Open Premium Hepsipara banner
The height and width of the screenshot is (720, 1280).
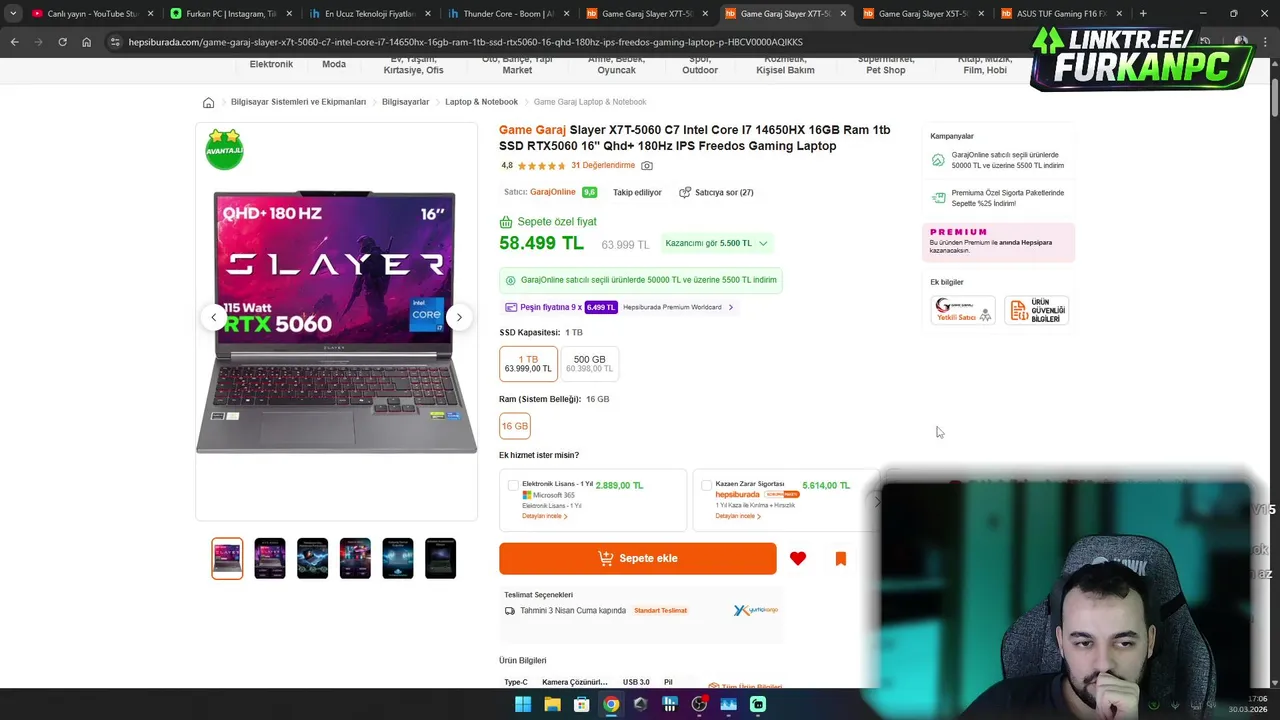(x=998, y=242)
